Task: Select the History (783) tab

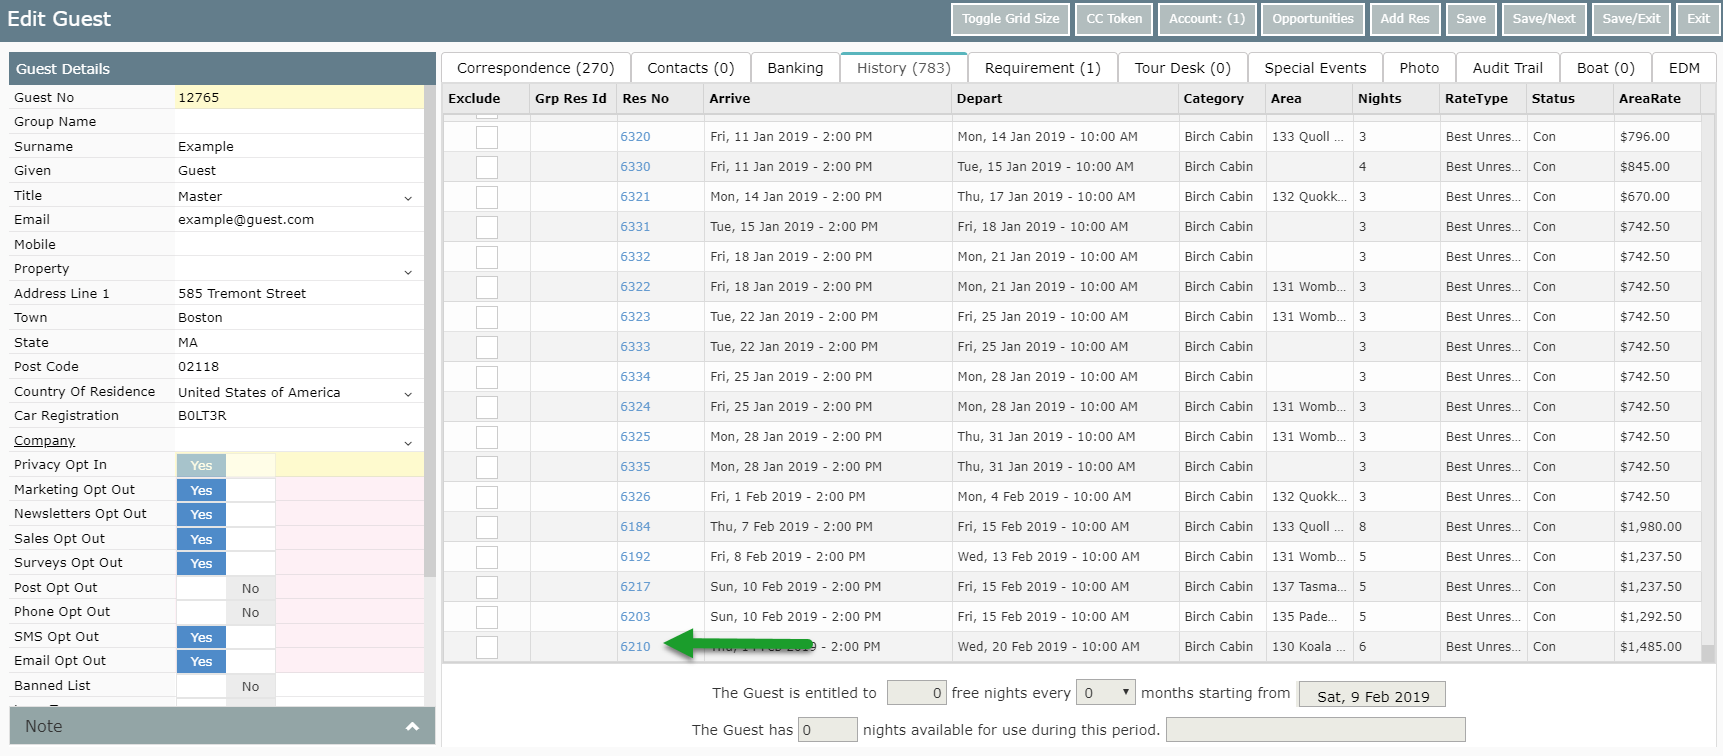Action: point(903,68)
